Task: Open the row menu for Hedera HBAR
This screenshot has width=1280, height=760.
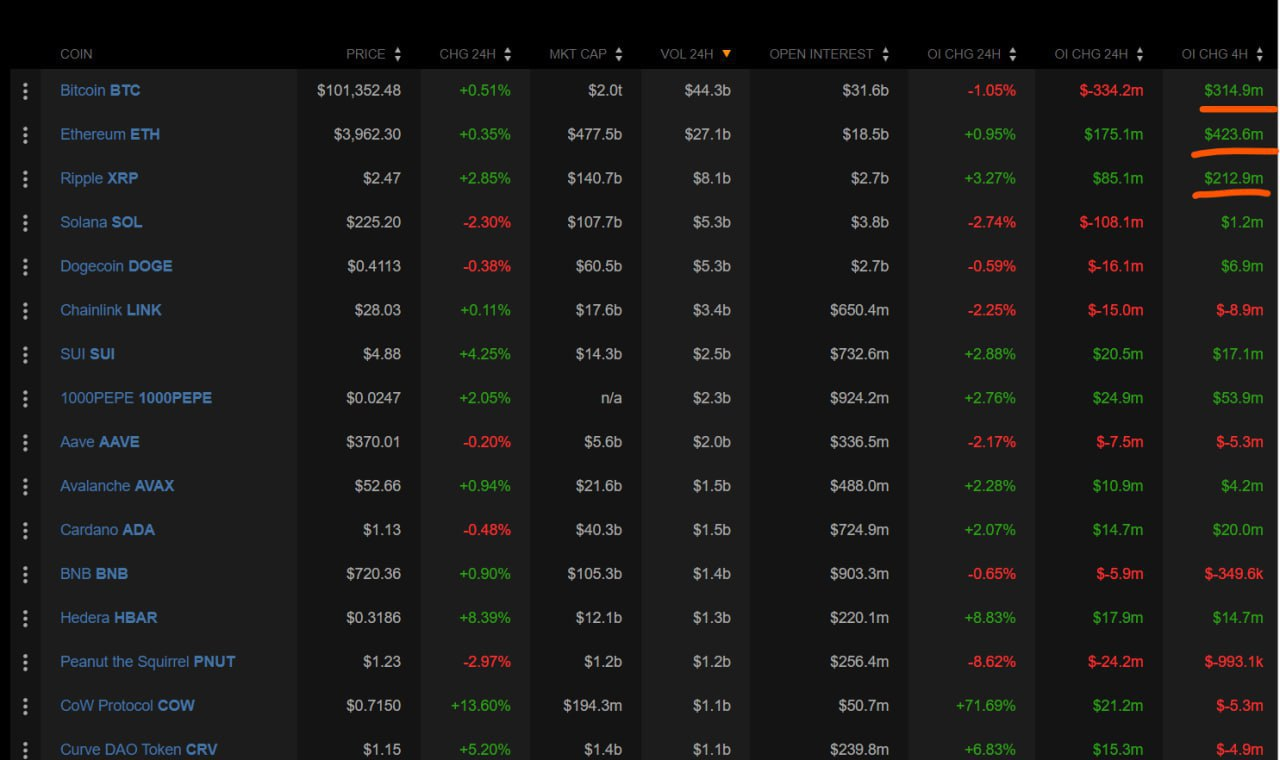Action: click(x=24, y=617)
